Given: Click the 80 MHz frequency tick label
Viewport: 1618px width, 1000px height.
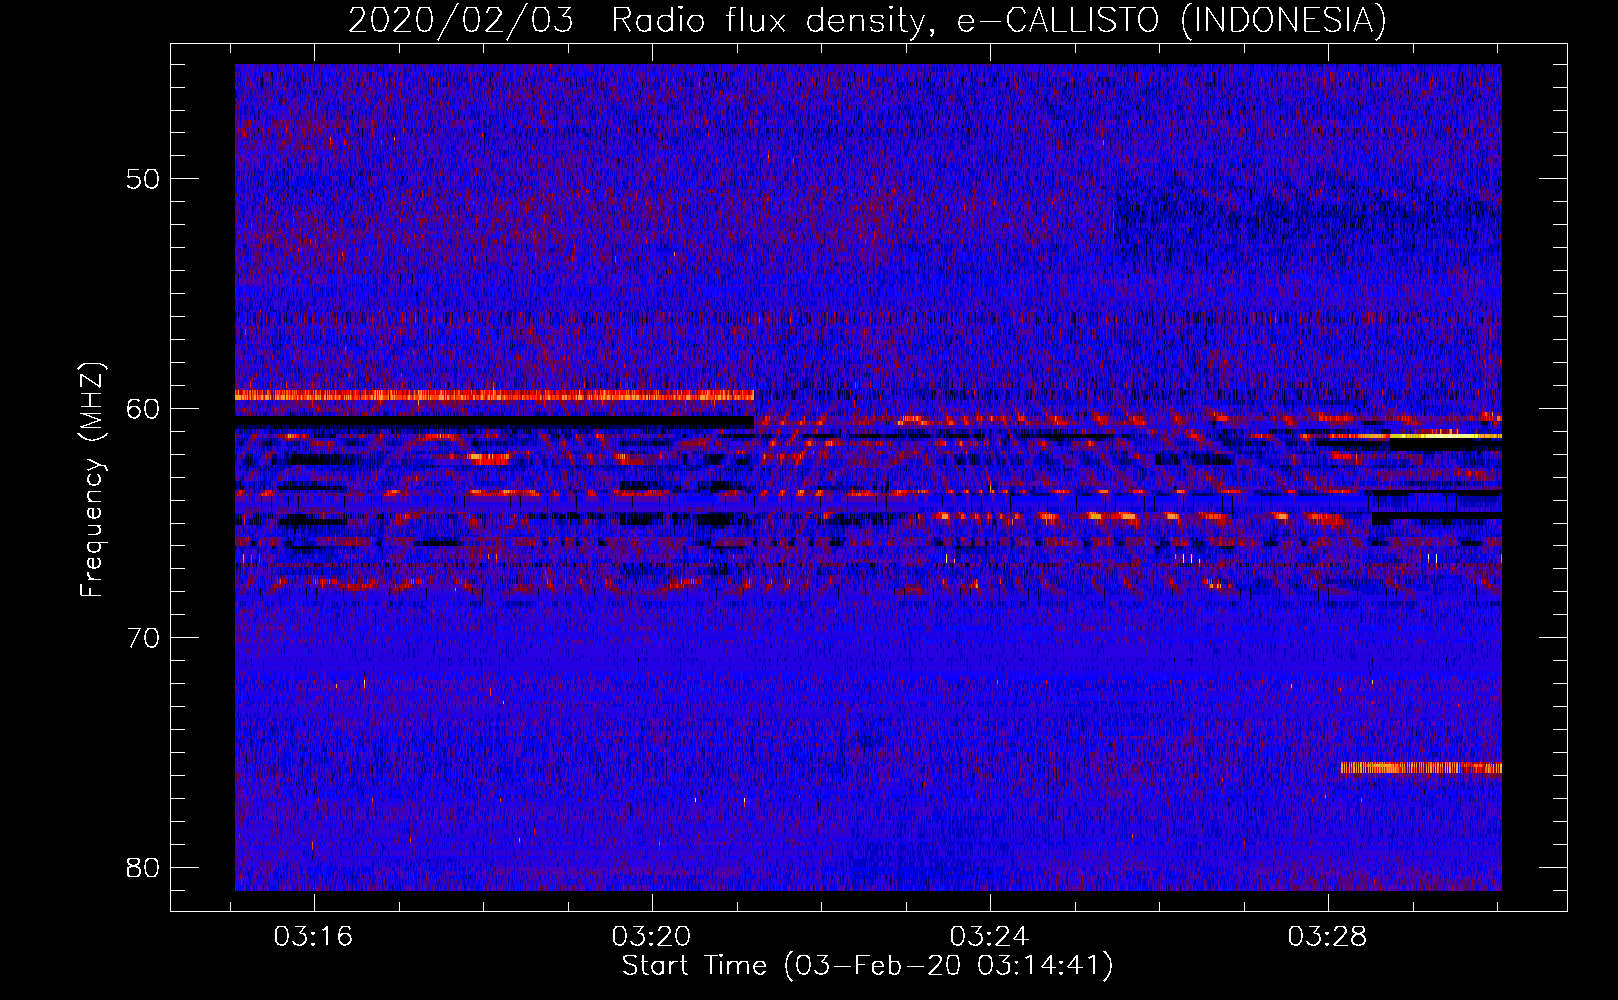Looking at the screenshot, I should 143,867.
